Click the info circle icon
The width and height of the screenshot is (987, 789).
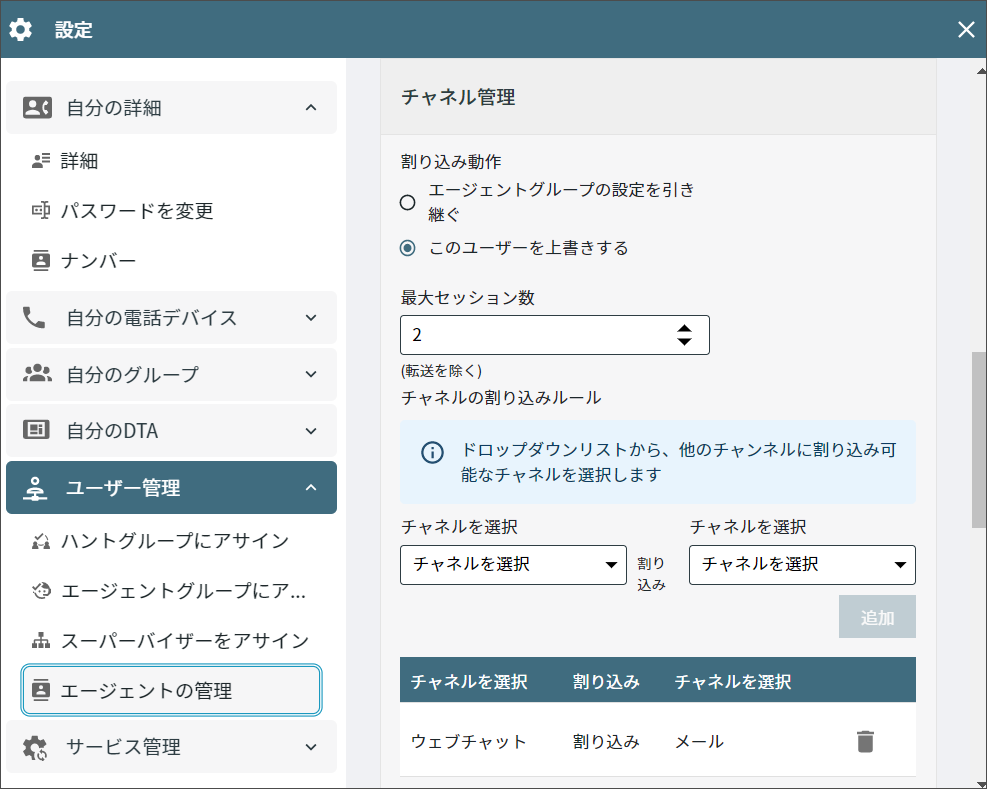tap(432, 452)
